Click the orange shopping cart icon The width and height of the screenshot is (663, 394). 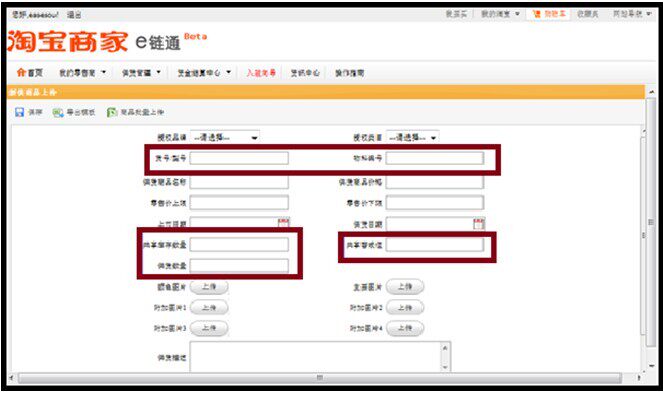click(536, 14)
